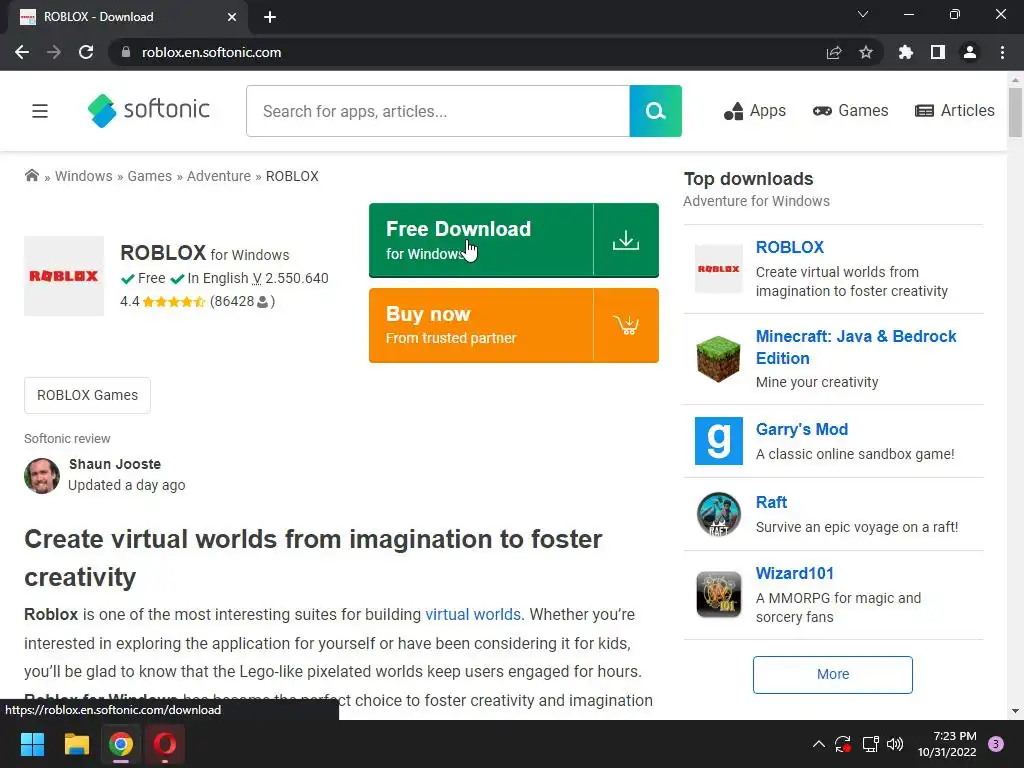Click the Softonic logo

[149, 110]
